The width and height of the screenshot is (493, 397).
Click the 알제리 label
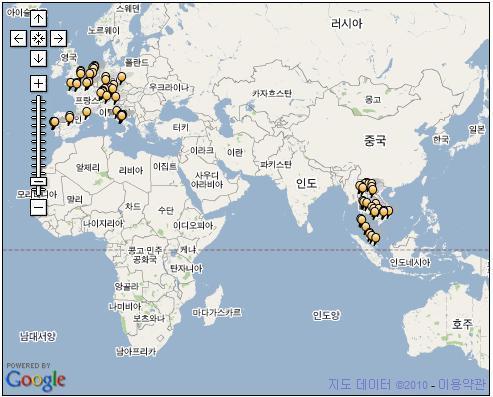(88, 168)
